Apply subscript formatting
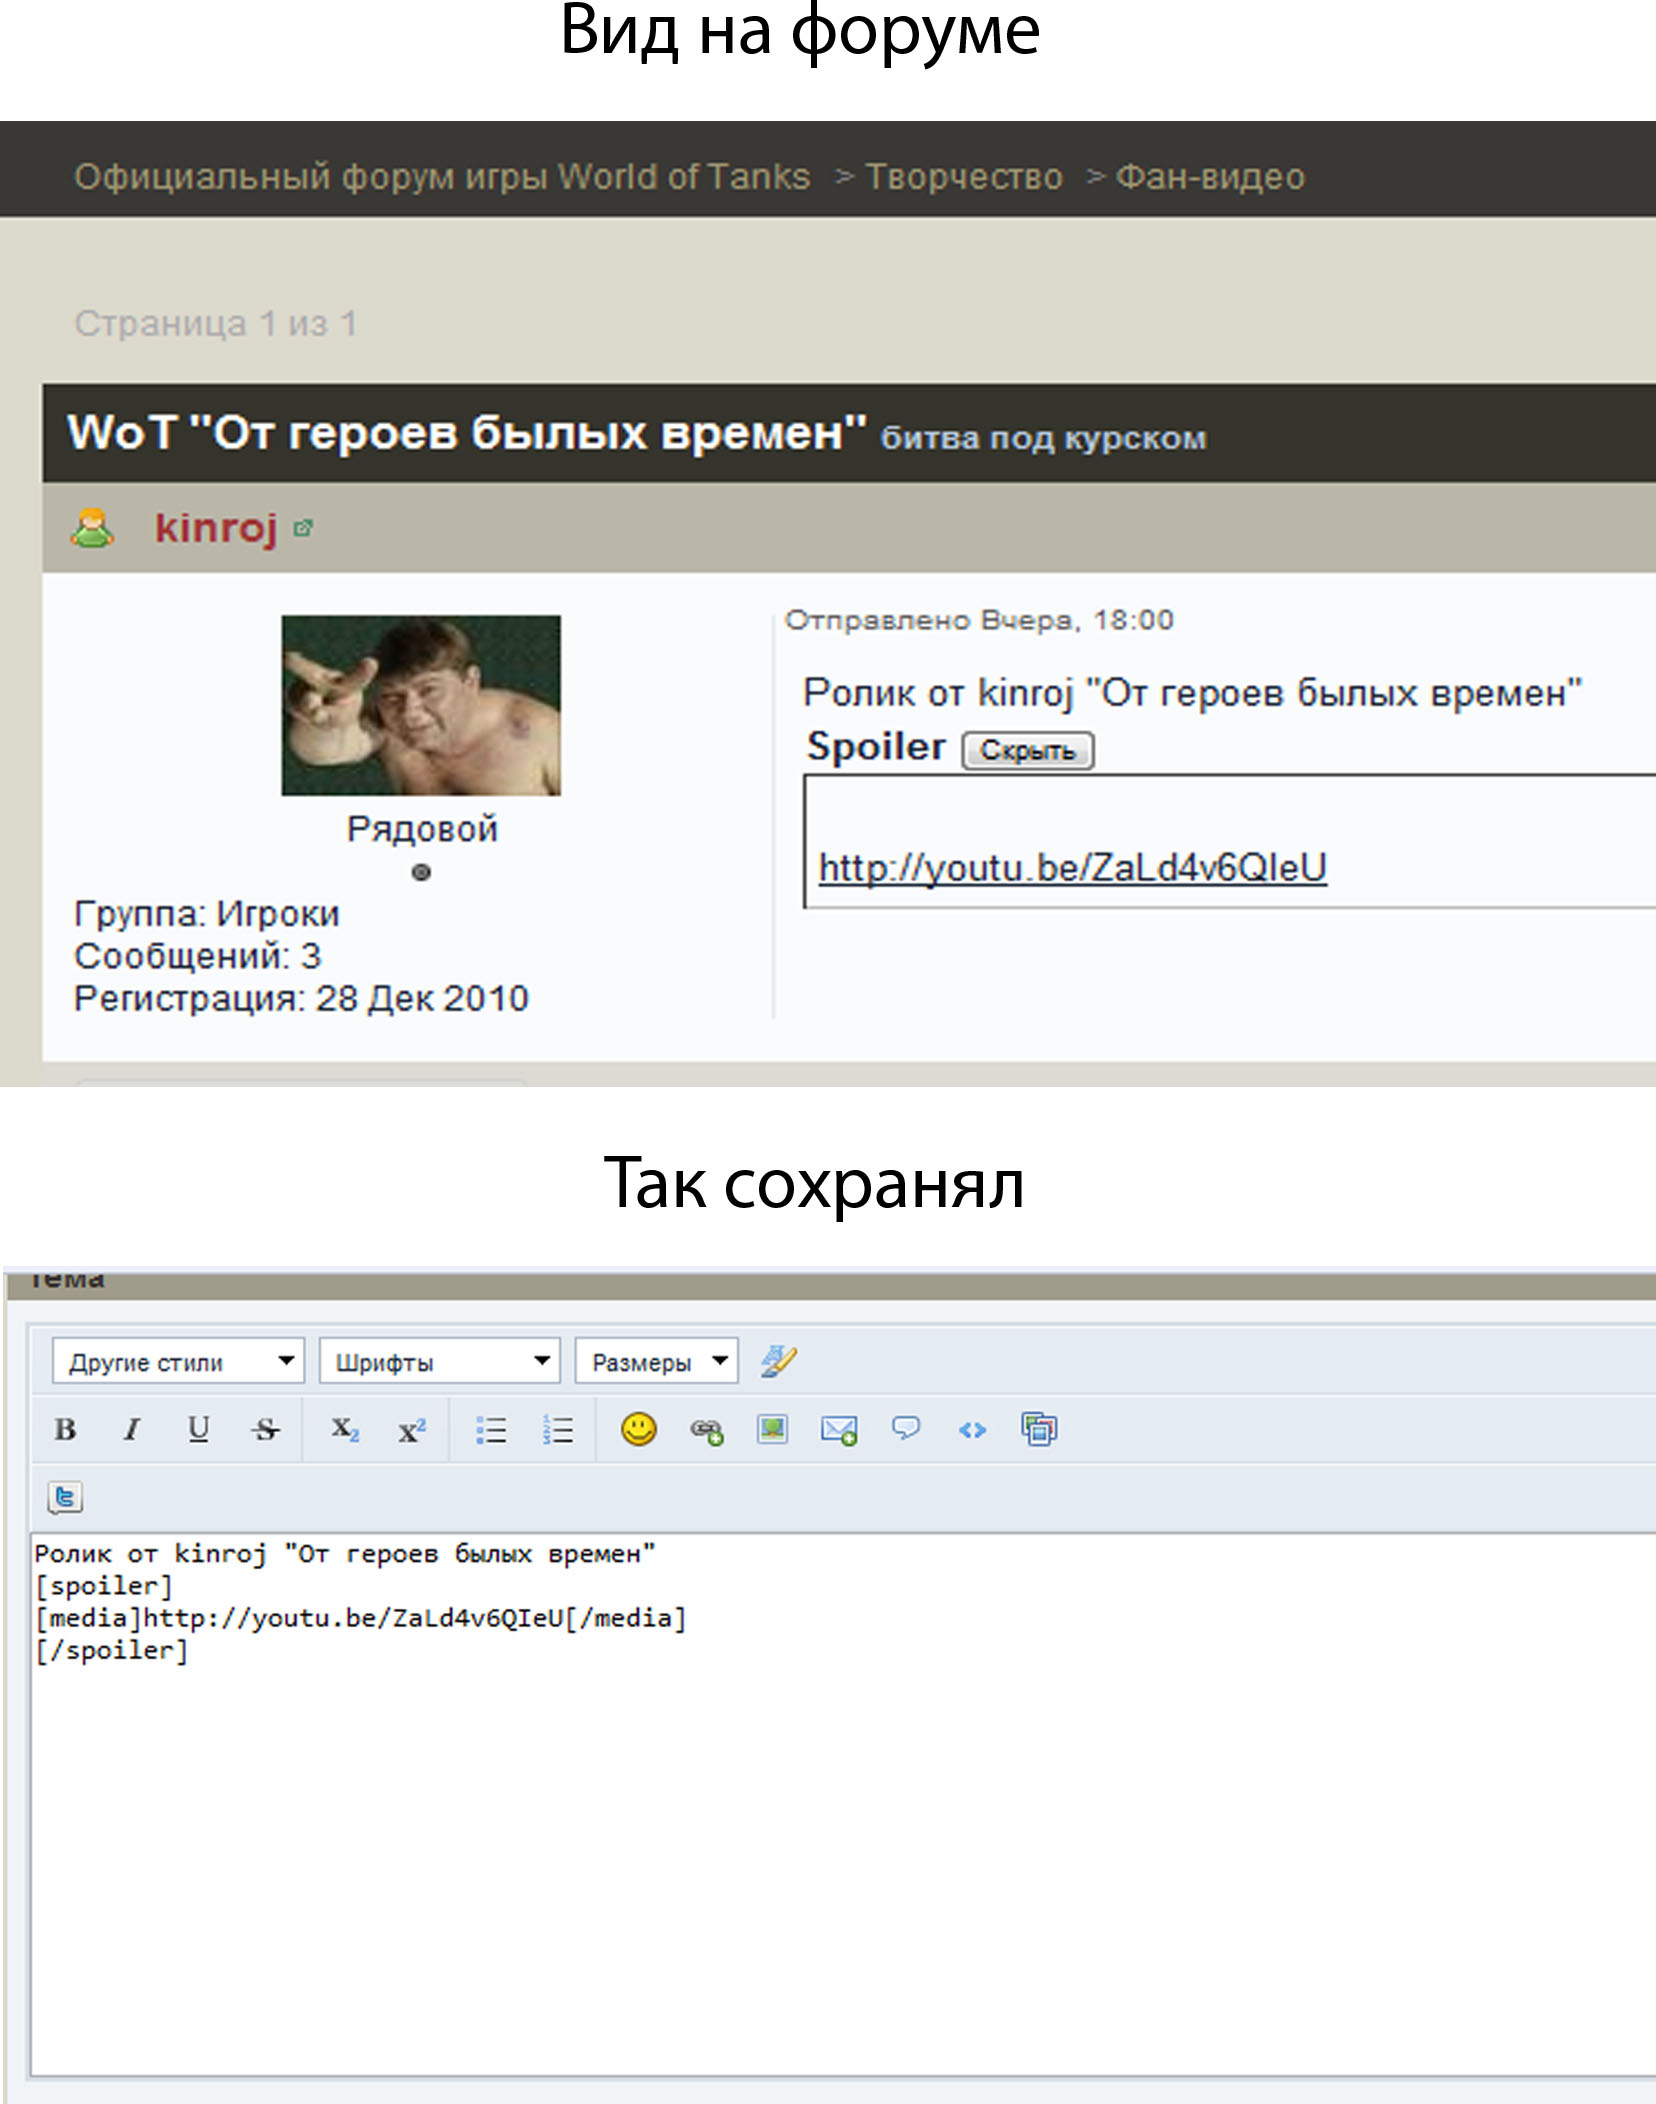The image size is (1656, 2104). pos(345,1429)
